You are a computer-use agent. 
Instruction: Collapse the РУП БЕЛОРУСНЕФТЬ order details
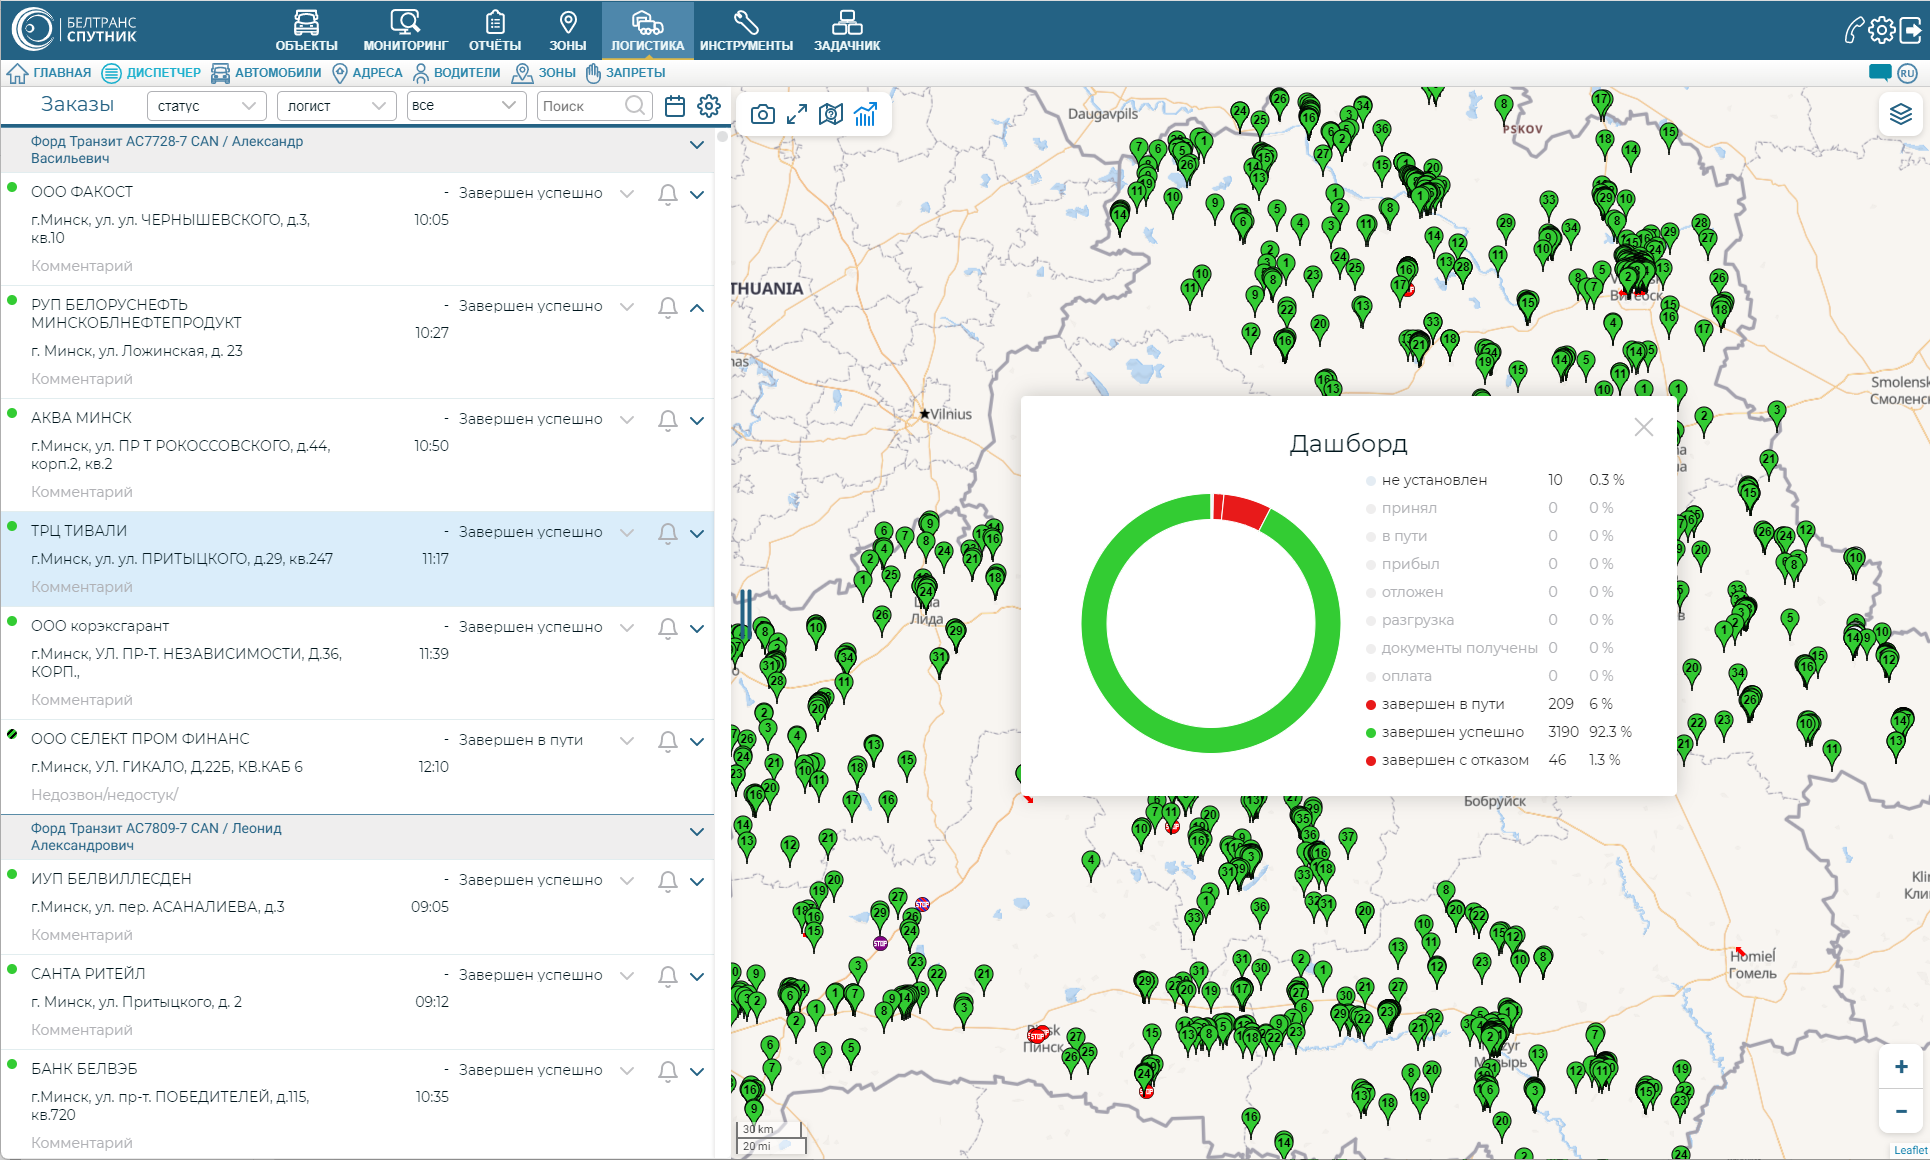[x=697, y=308]
